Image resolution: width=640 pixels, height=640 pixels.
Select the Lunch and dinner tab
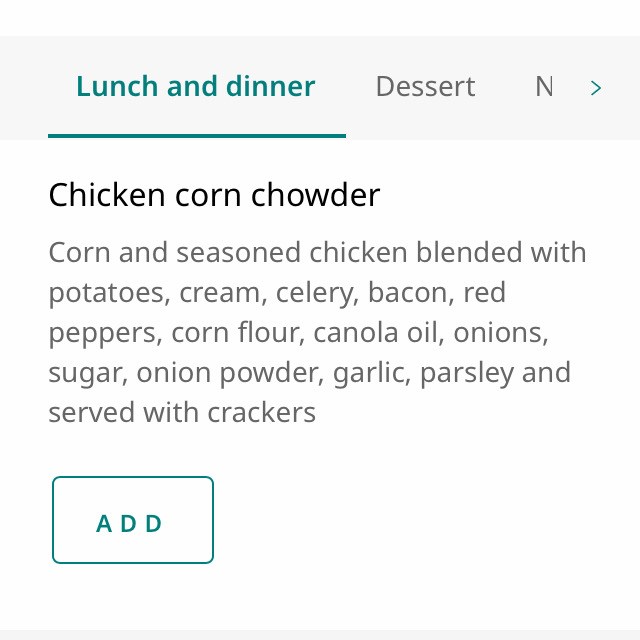(196, 87)
